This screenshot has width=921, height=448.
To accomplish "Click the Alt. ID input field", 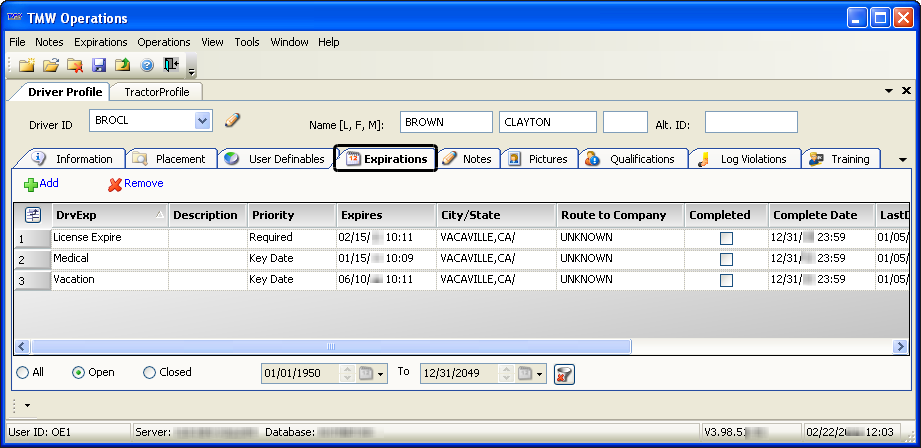I will click(x=750, y=122).
